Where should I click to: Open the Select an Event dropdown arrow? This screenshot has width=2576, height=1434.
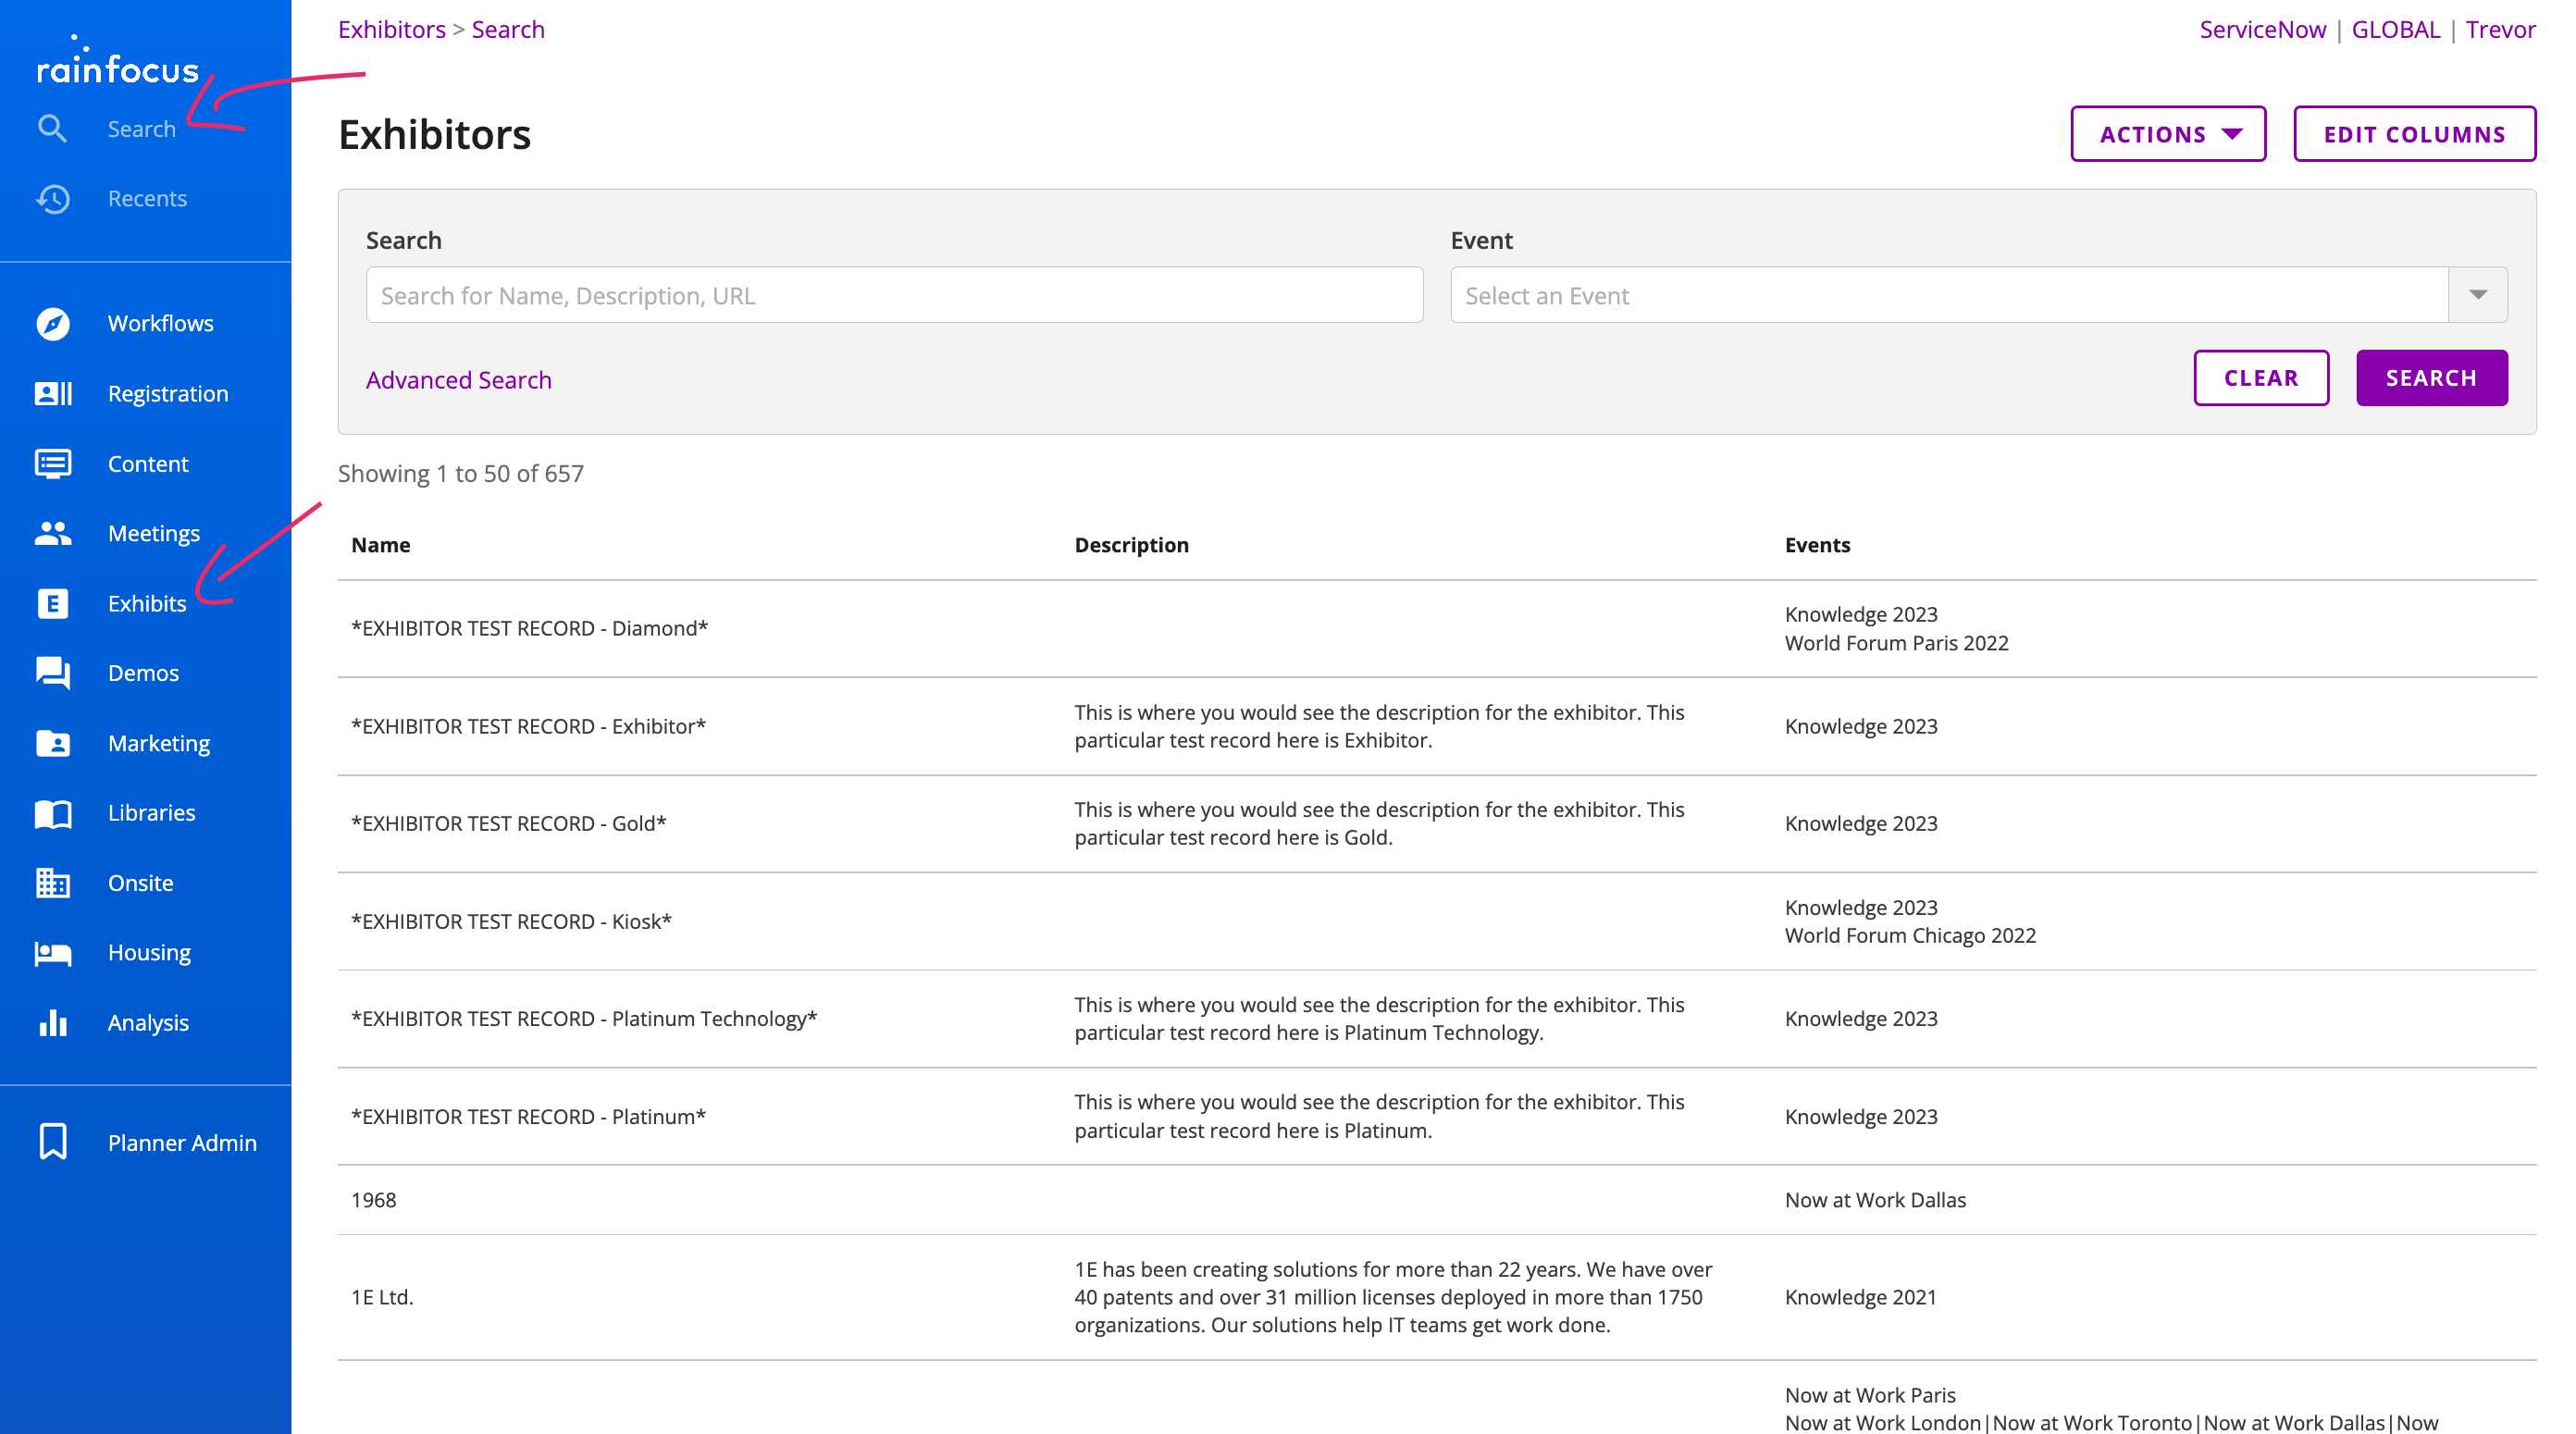click(x=2477, y=295)
